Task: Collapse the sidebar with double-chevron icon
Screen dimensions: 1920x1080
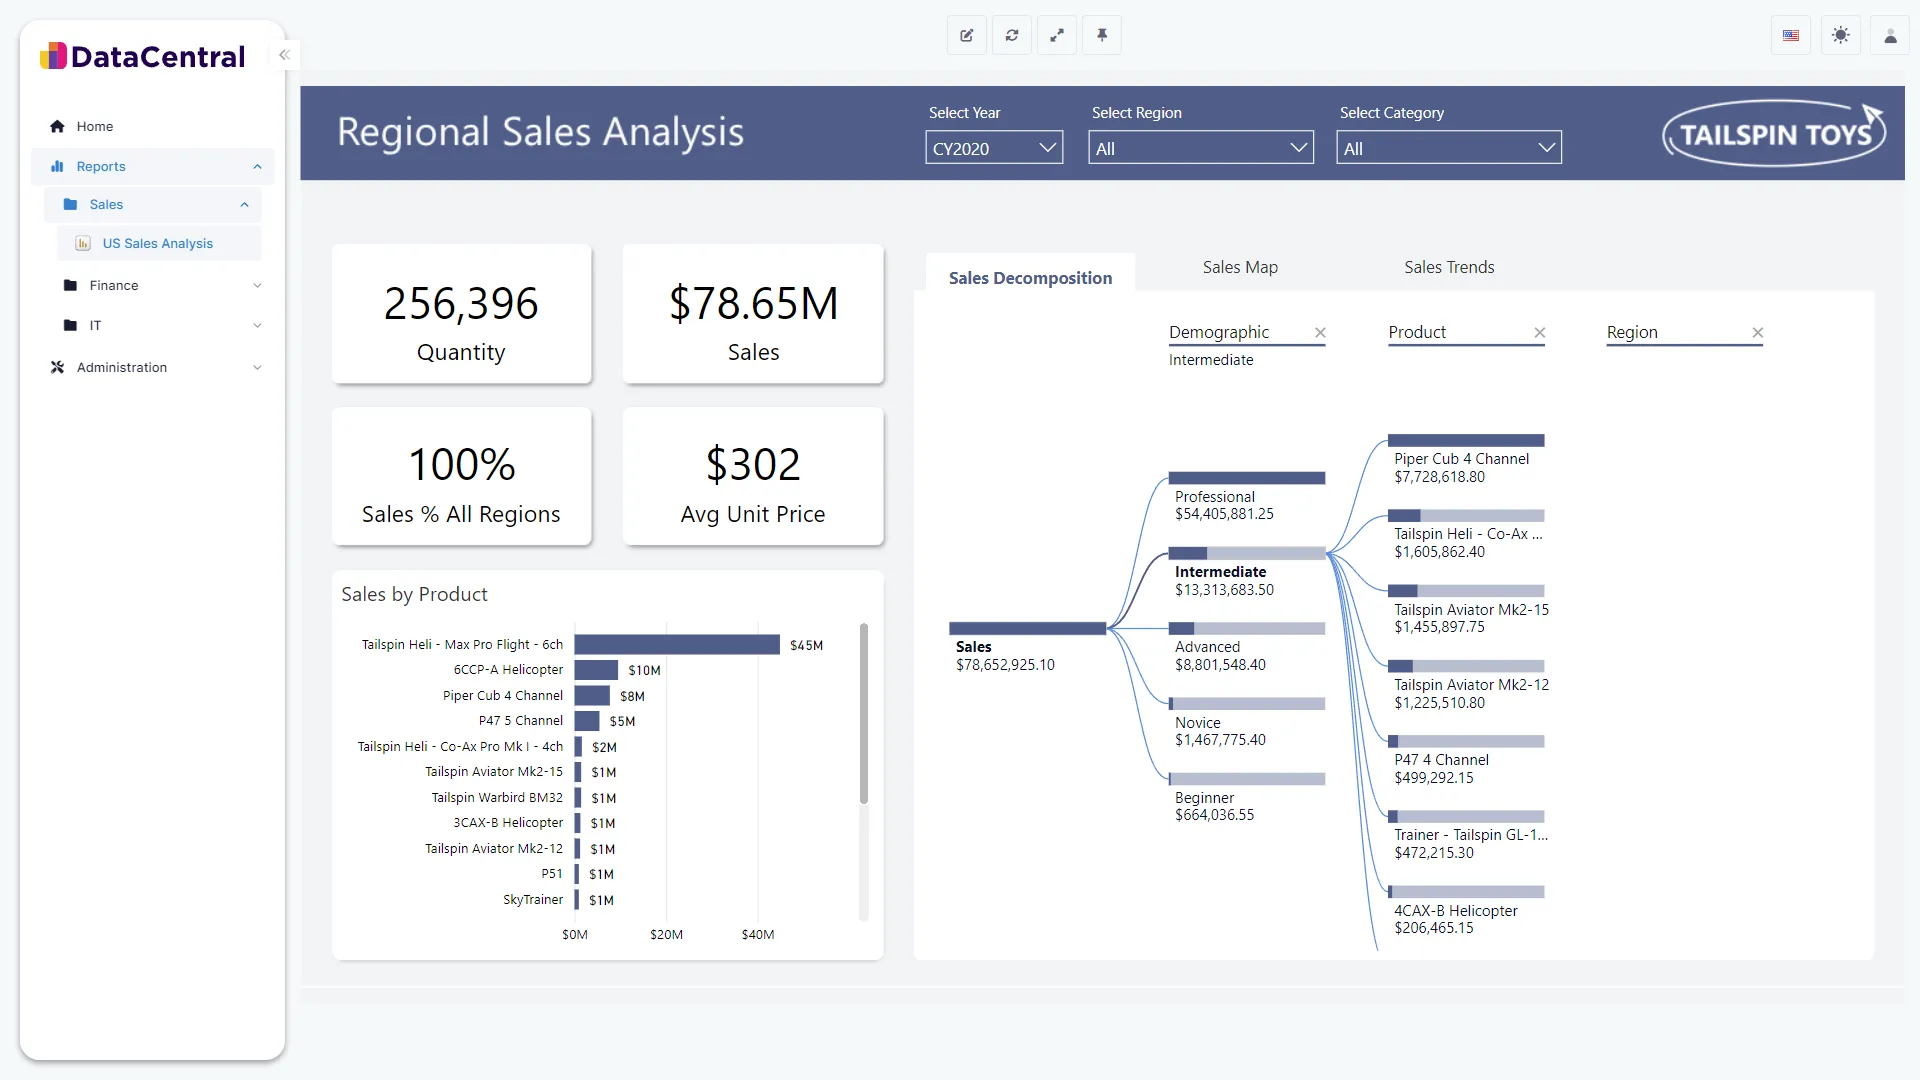Action: pos(284,55)
